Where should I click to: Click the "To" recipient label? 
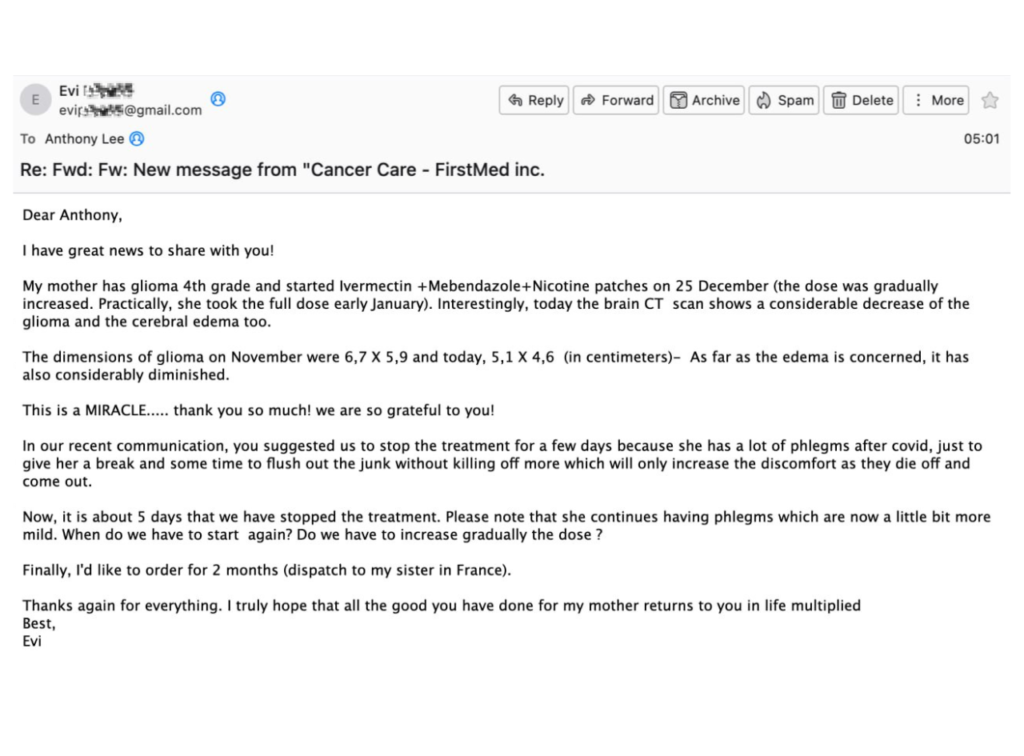pyautogui.click(x=28, y=139)
